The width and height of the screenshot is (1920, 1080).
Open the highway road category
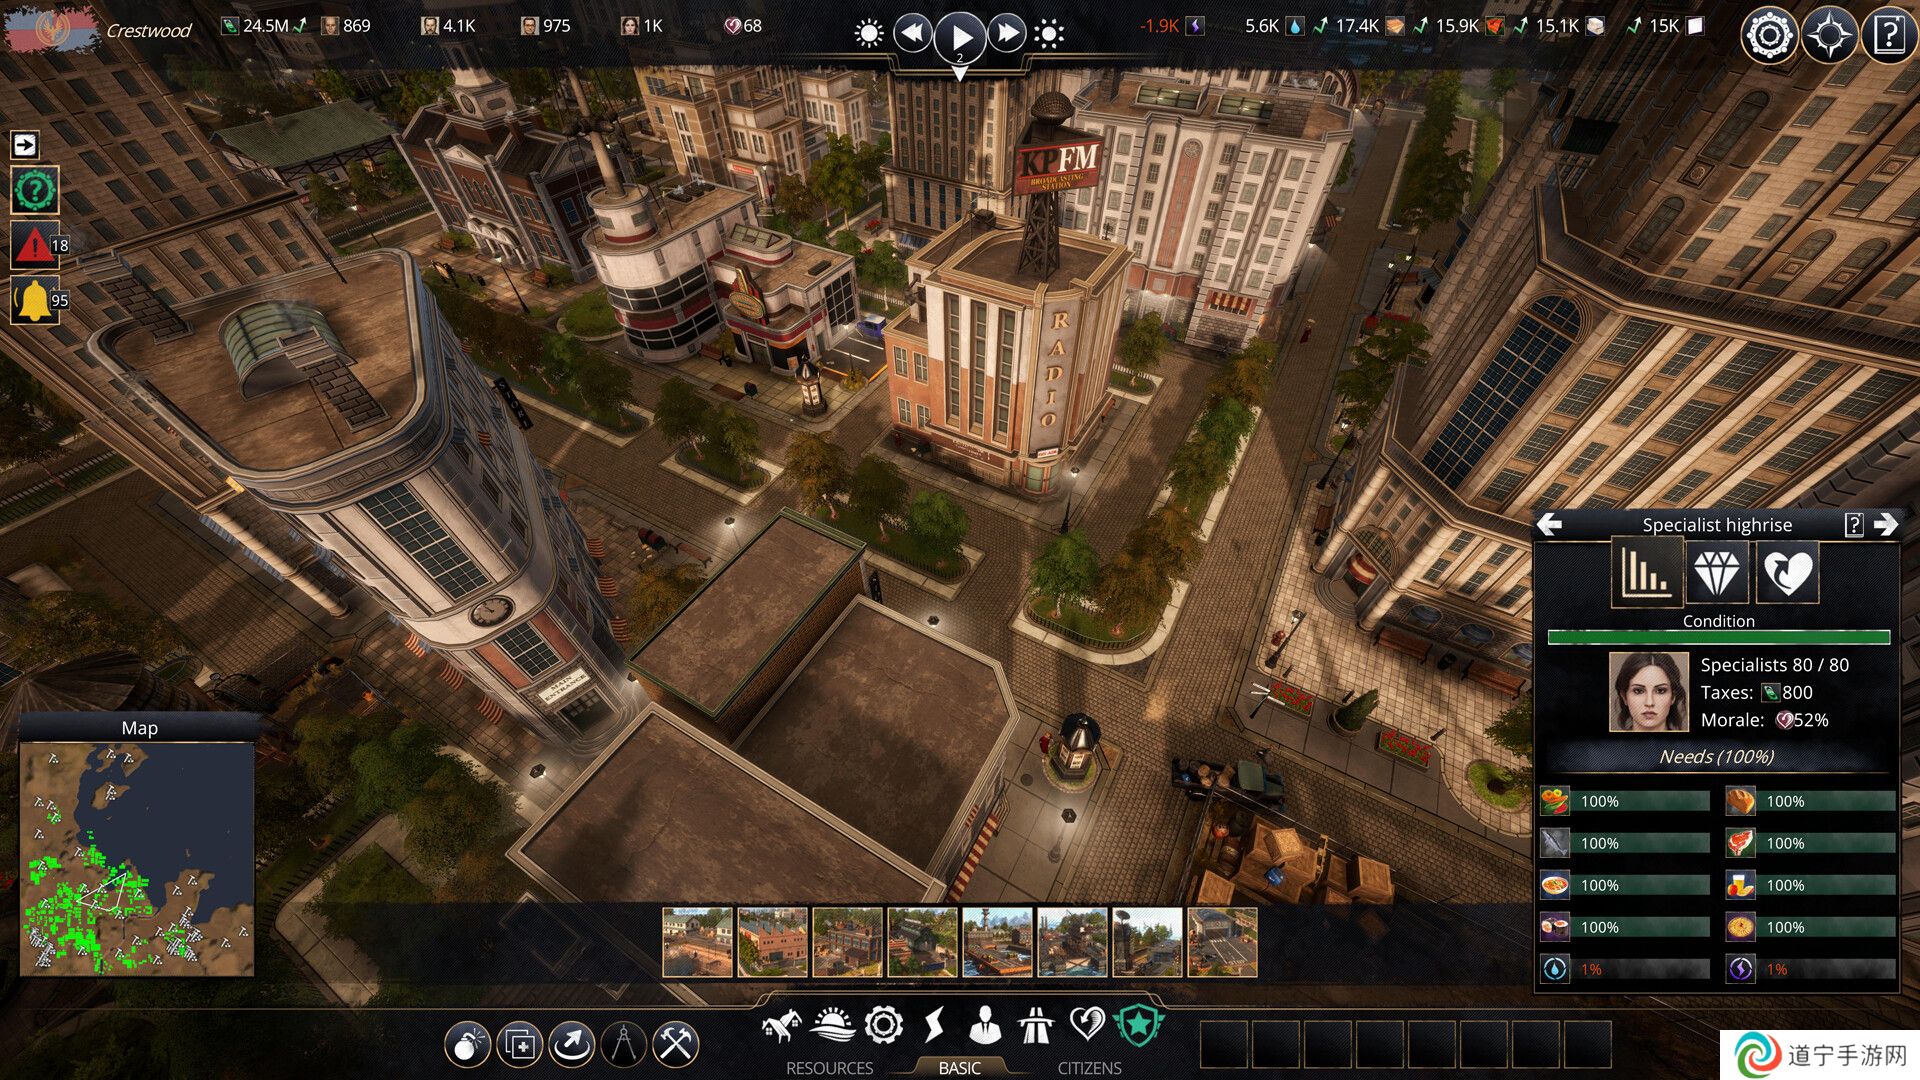(1036, 1025)
